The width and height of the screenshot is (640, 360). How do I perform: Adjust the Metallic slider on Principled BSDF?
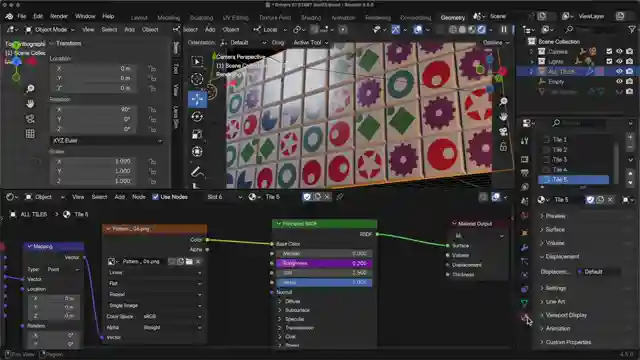324,254
